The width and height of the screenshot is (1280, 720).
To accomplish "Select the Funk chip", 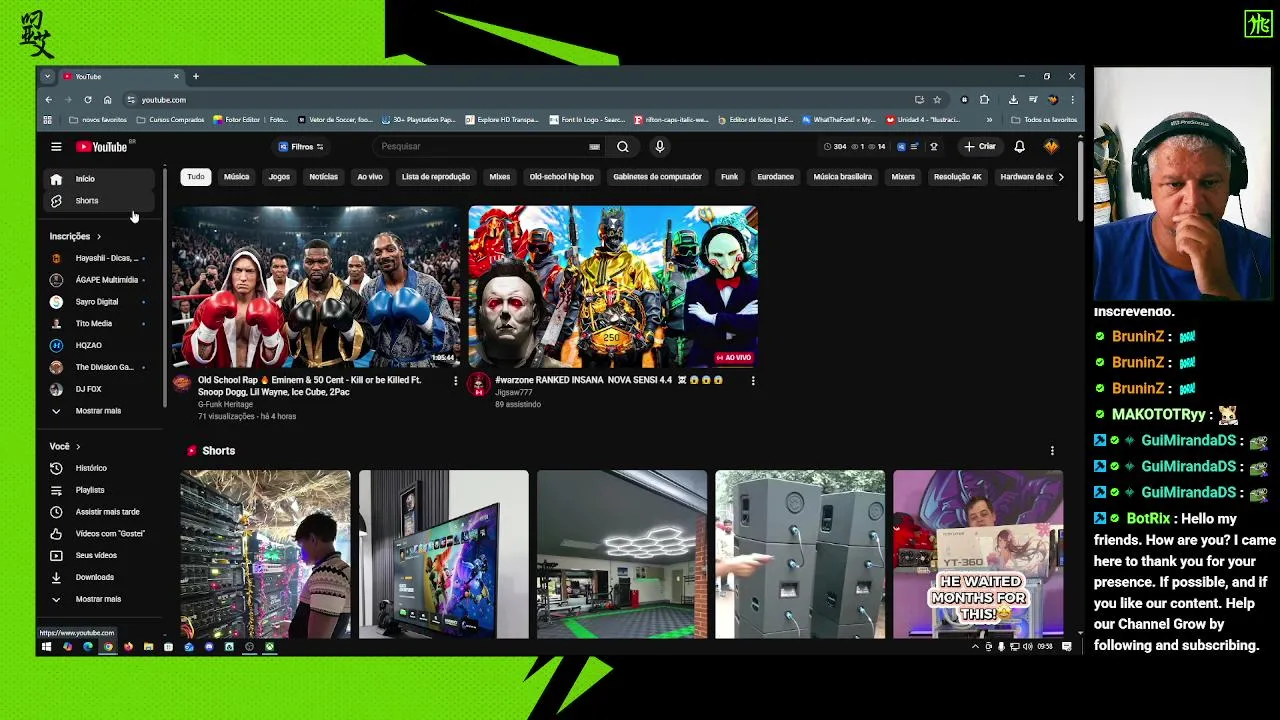I will (x=730, y=177).
